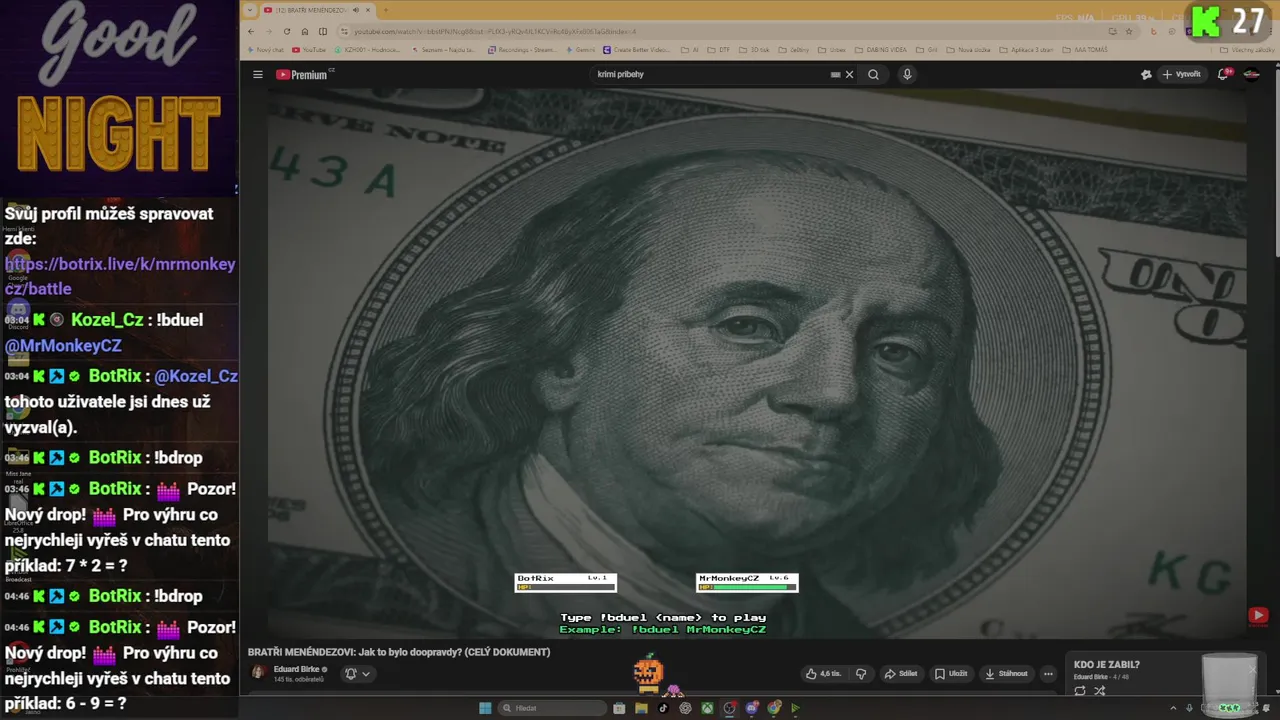Run the search with the magnifier button
Viewport: 1280px width, 720px height.
point(873,74)
